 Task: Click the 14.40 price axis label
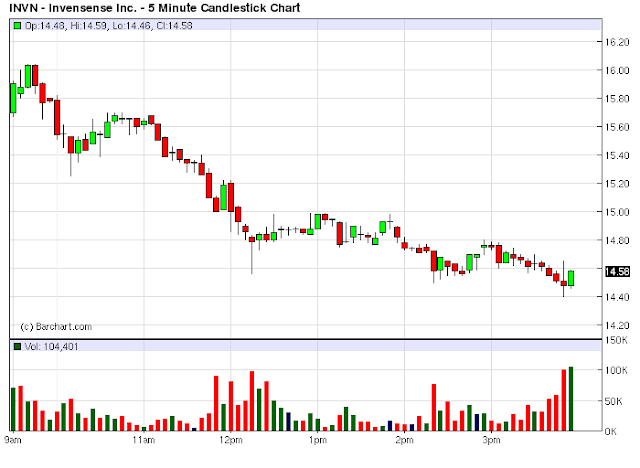[x=617, y=297]
